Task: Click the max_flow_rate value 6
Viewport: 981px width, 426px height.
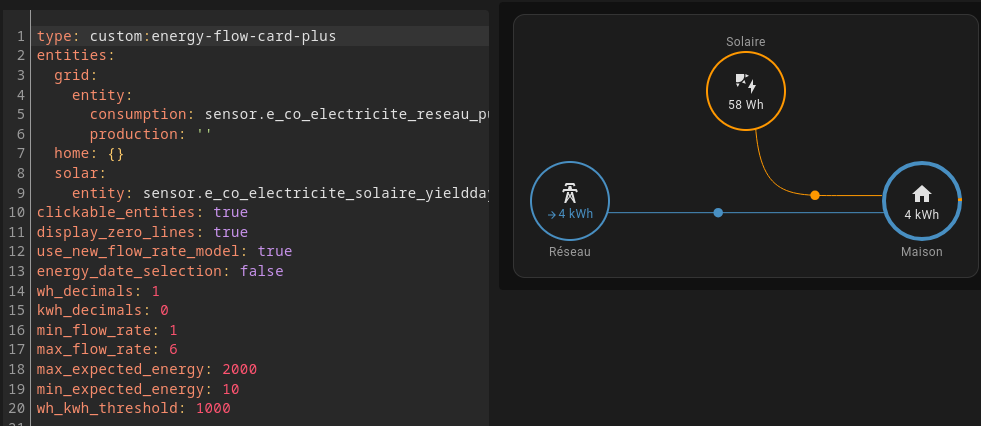Action: (173, 349)
